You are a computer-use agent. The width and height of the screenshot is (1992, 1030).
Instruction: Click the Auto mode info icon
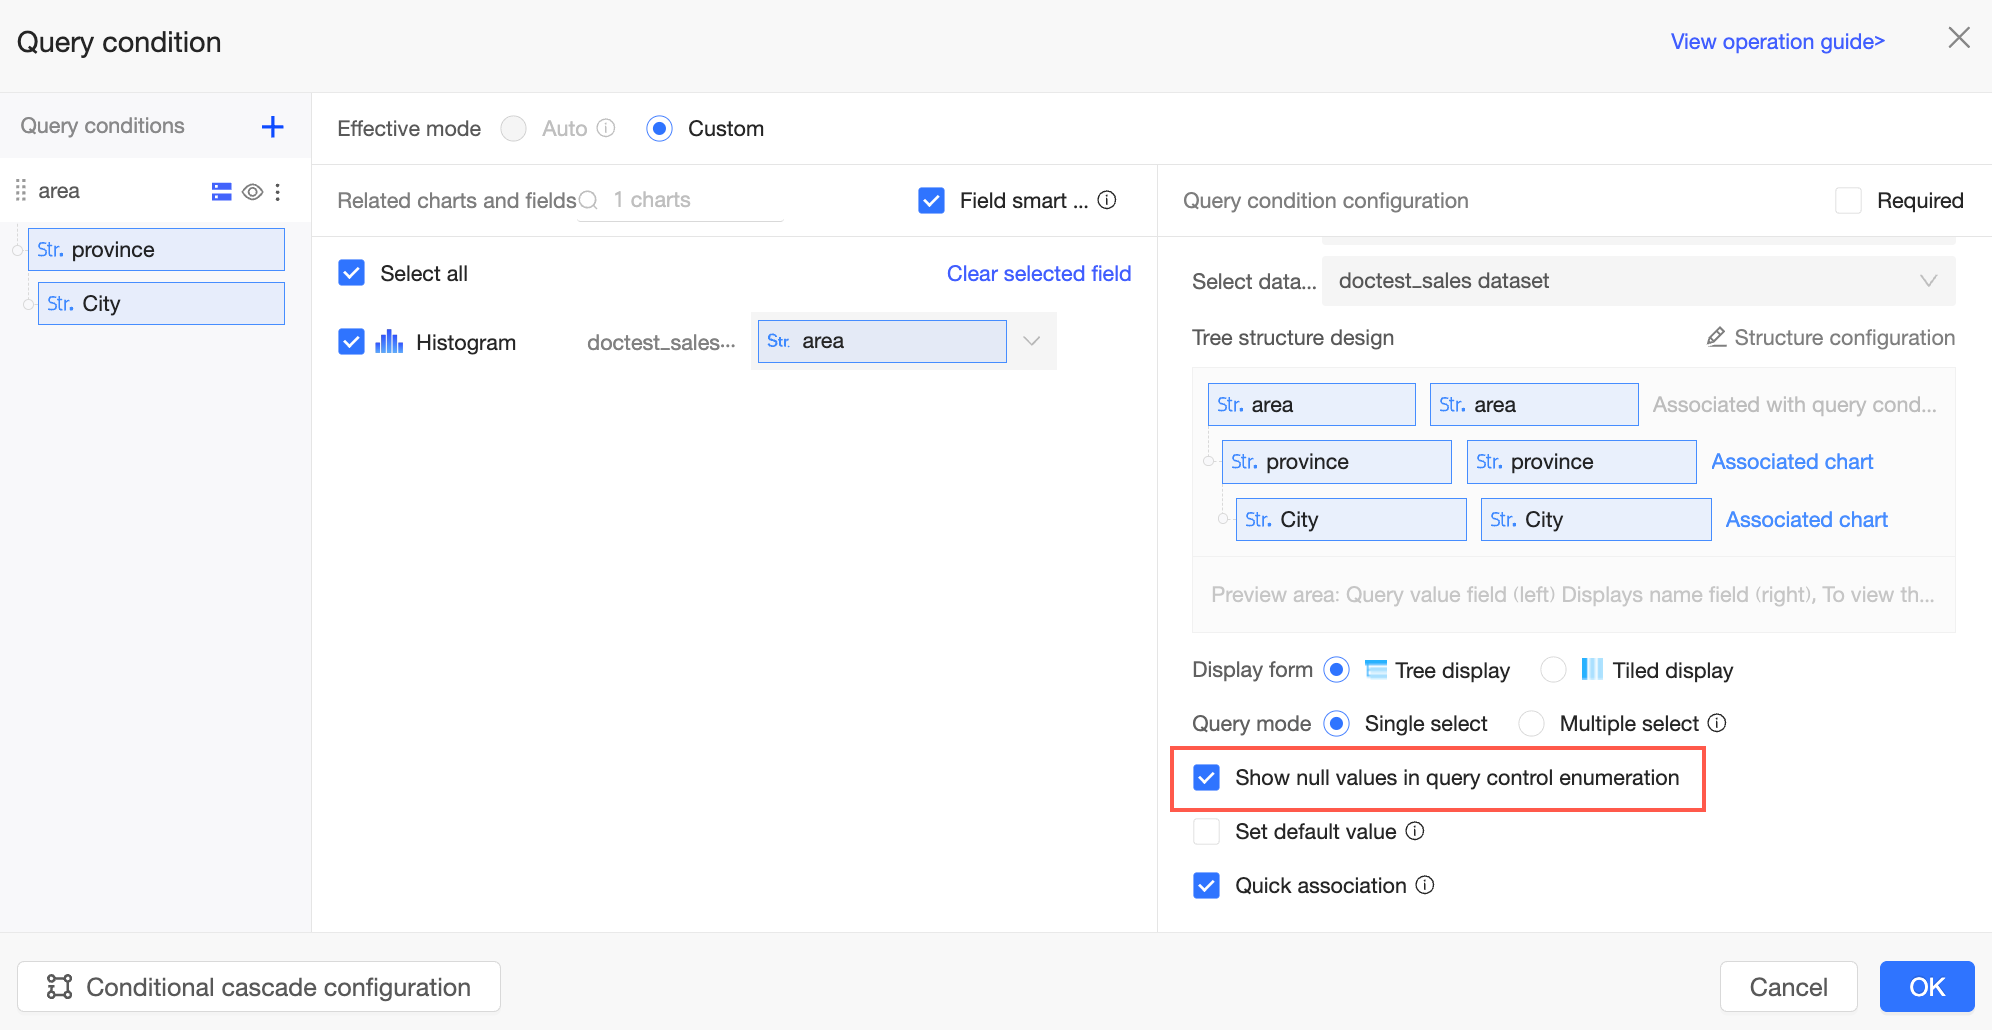pos(606,128)
